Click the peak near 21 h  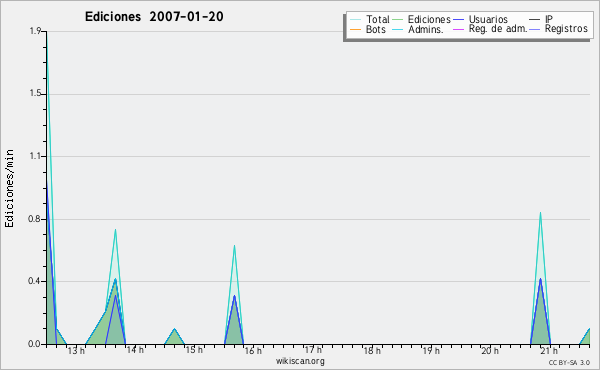pyautogui.click(x=540, y=213)
